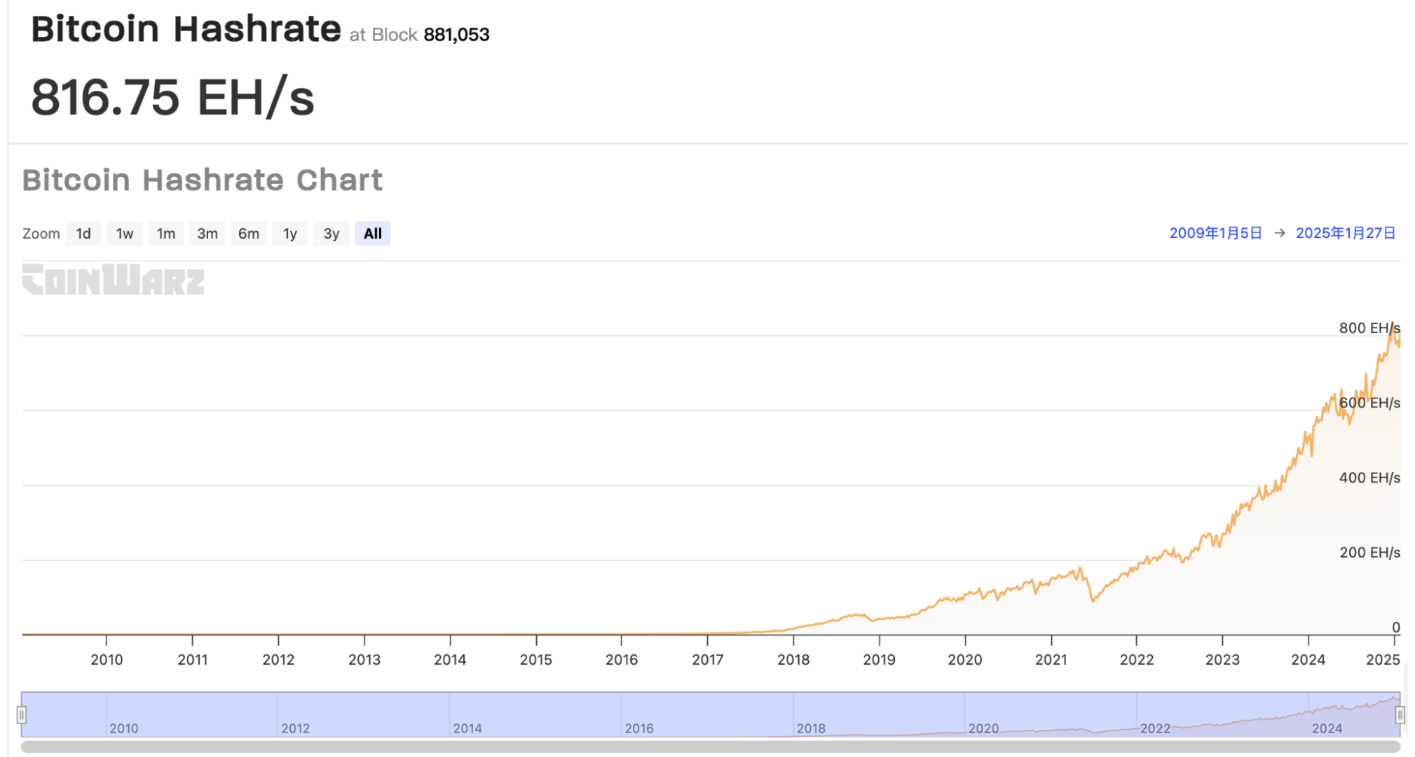
Task: Click the CoinWarz watermark logo
Action: pyautogui.click(x=113, y=280)
